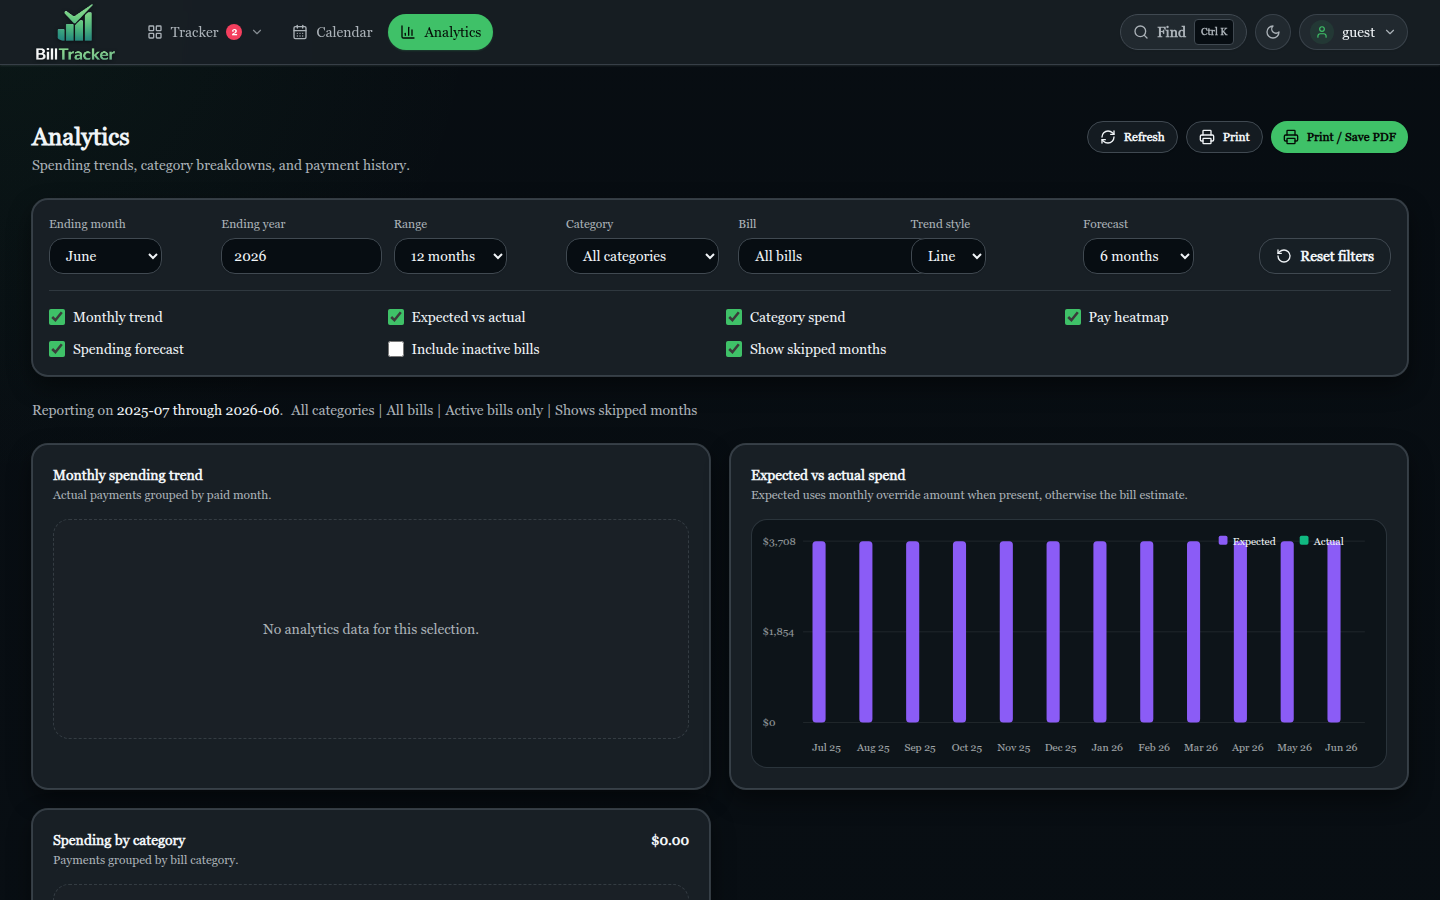Uncheck the Expected vs actual checkbox
This screenshot has width=1440, height=900.
[396, 317]
